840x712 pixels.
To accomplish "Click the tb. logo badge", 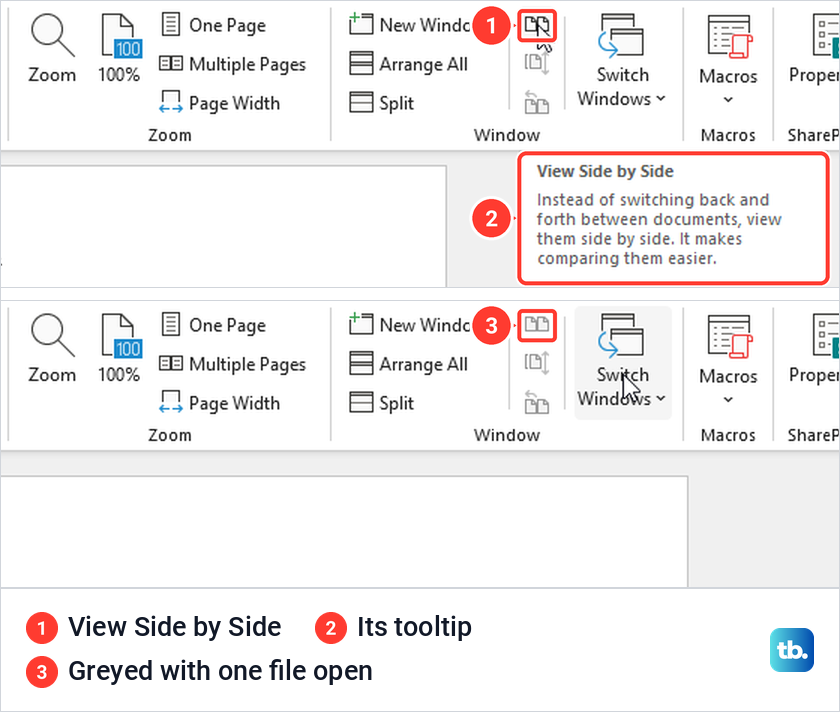I will [792, 650].
